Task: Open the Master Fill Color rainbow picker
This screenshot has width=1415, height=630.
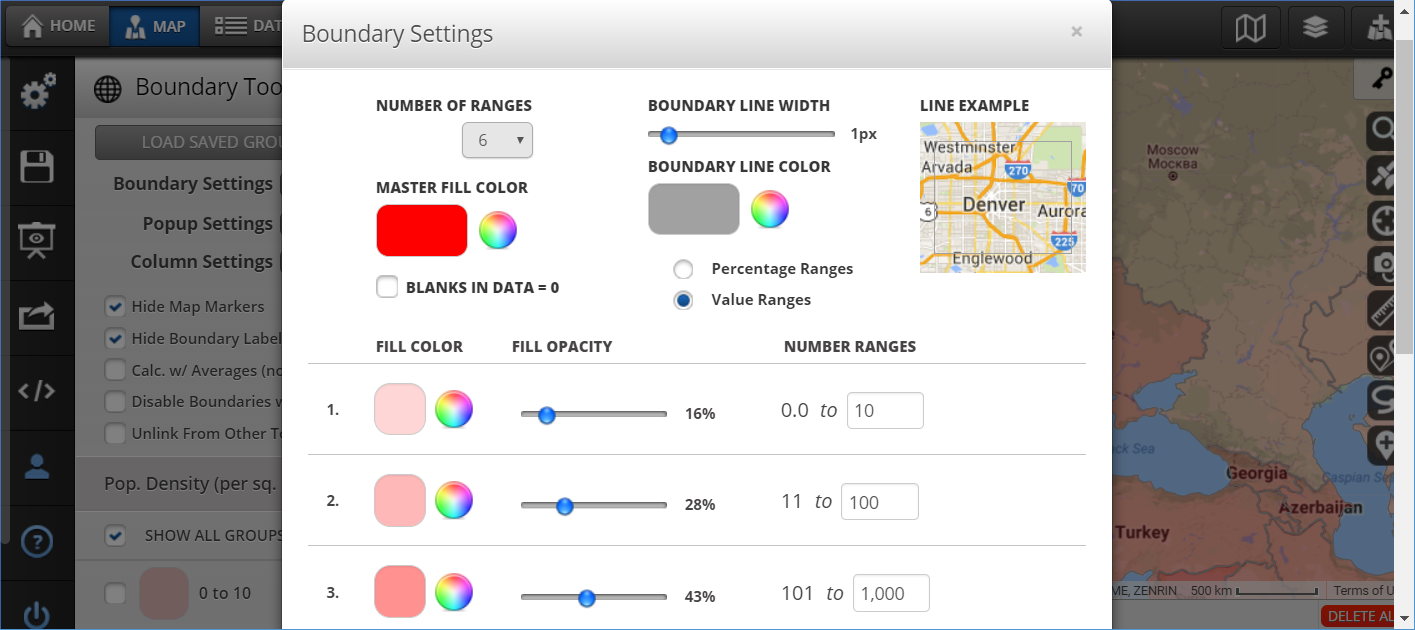Action: click(498, 230)
